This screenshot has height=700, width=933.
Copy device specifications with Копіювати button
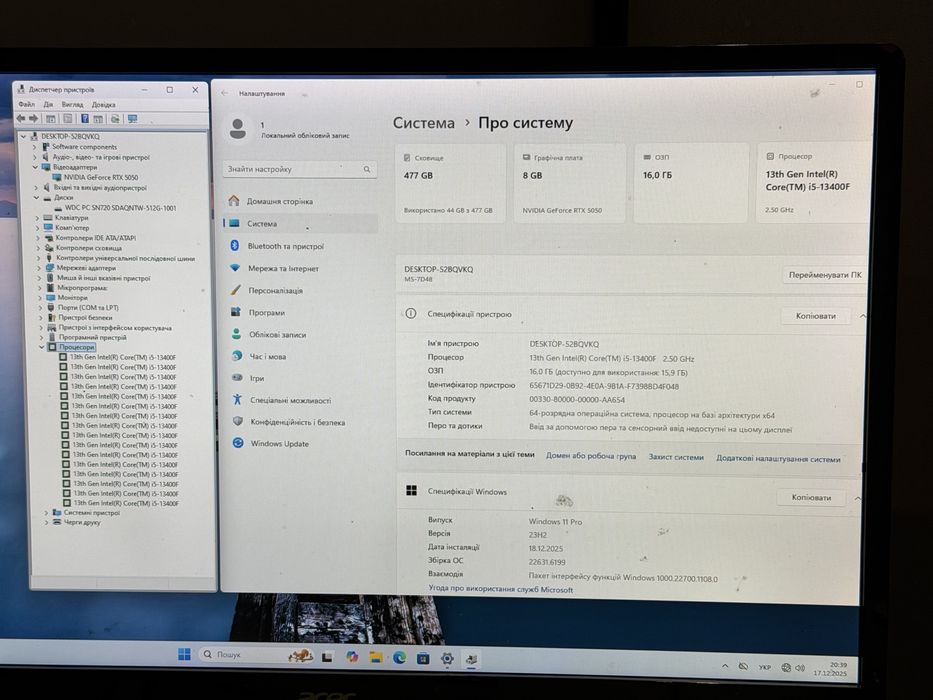pos(815,316)
